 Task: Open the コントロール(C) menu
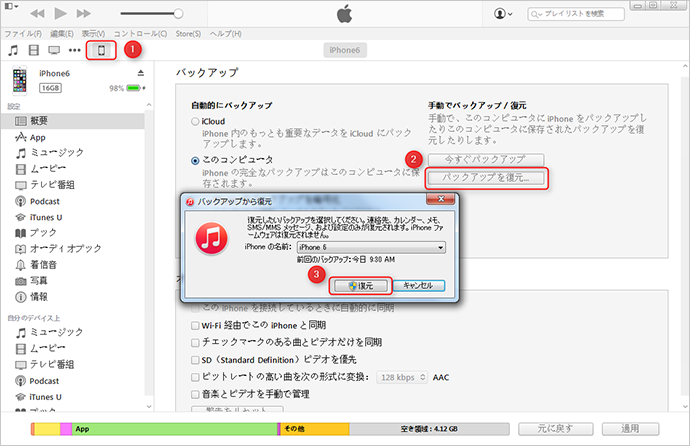[x=140, y=34]
